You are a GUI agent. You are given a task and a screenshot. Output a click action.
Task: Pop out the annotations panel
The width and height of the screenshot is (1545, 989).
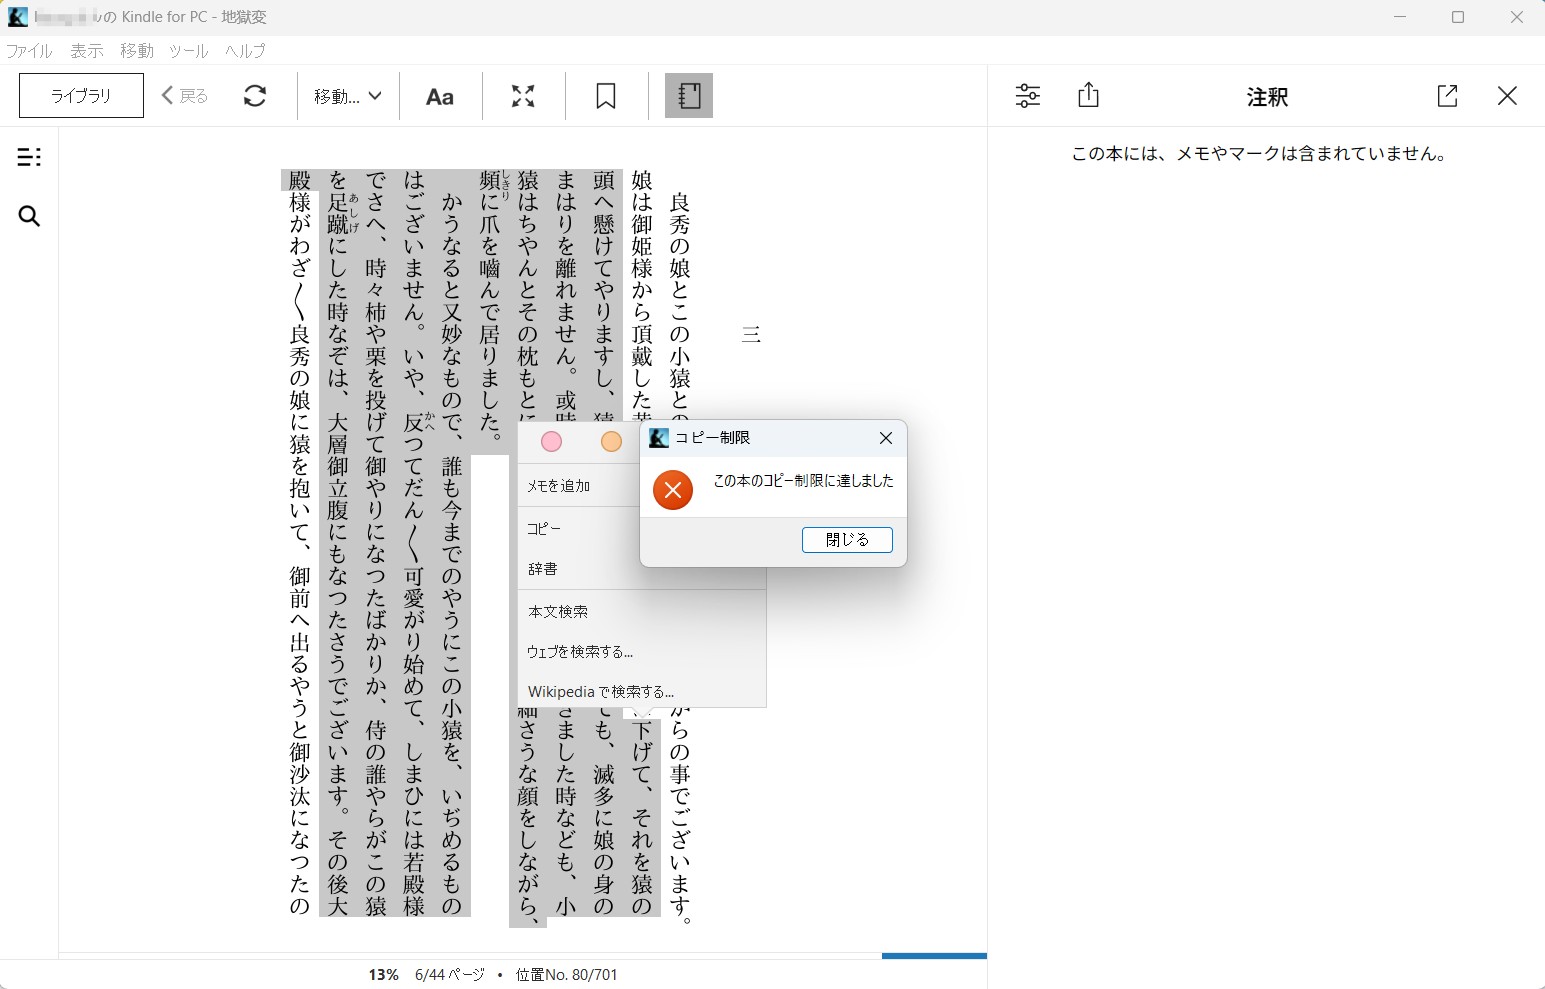pyautogui.click(x=1447, y=96)
